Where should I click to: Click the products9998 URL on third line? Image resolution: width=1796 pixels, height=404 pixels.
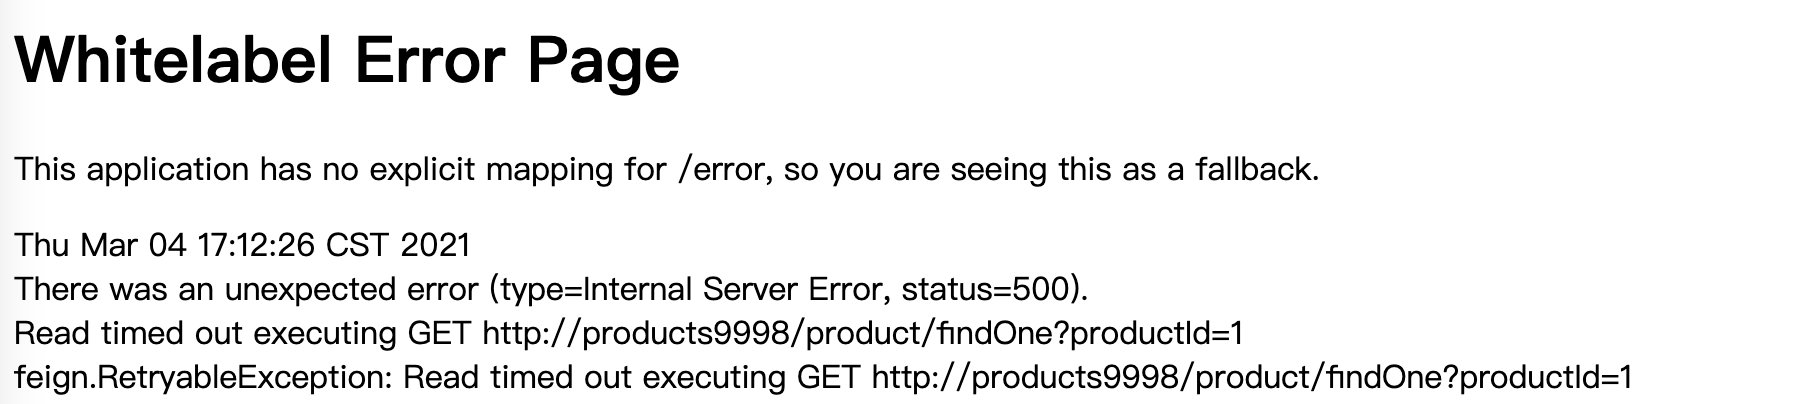pyautogui.click(x=862, y=334)
